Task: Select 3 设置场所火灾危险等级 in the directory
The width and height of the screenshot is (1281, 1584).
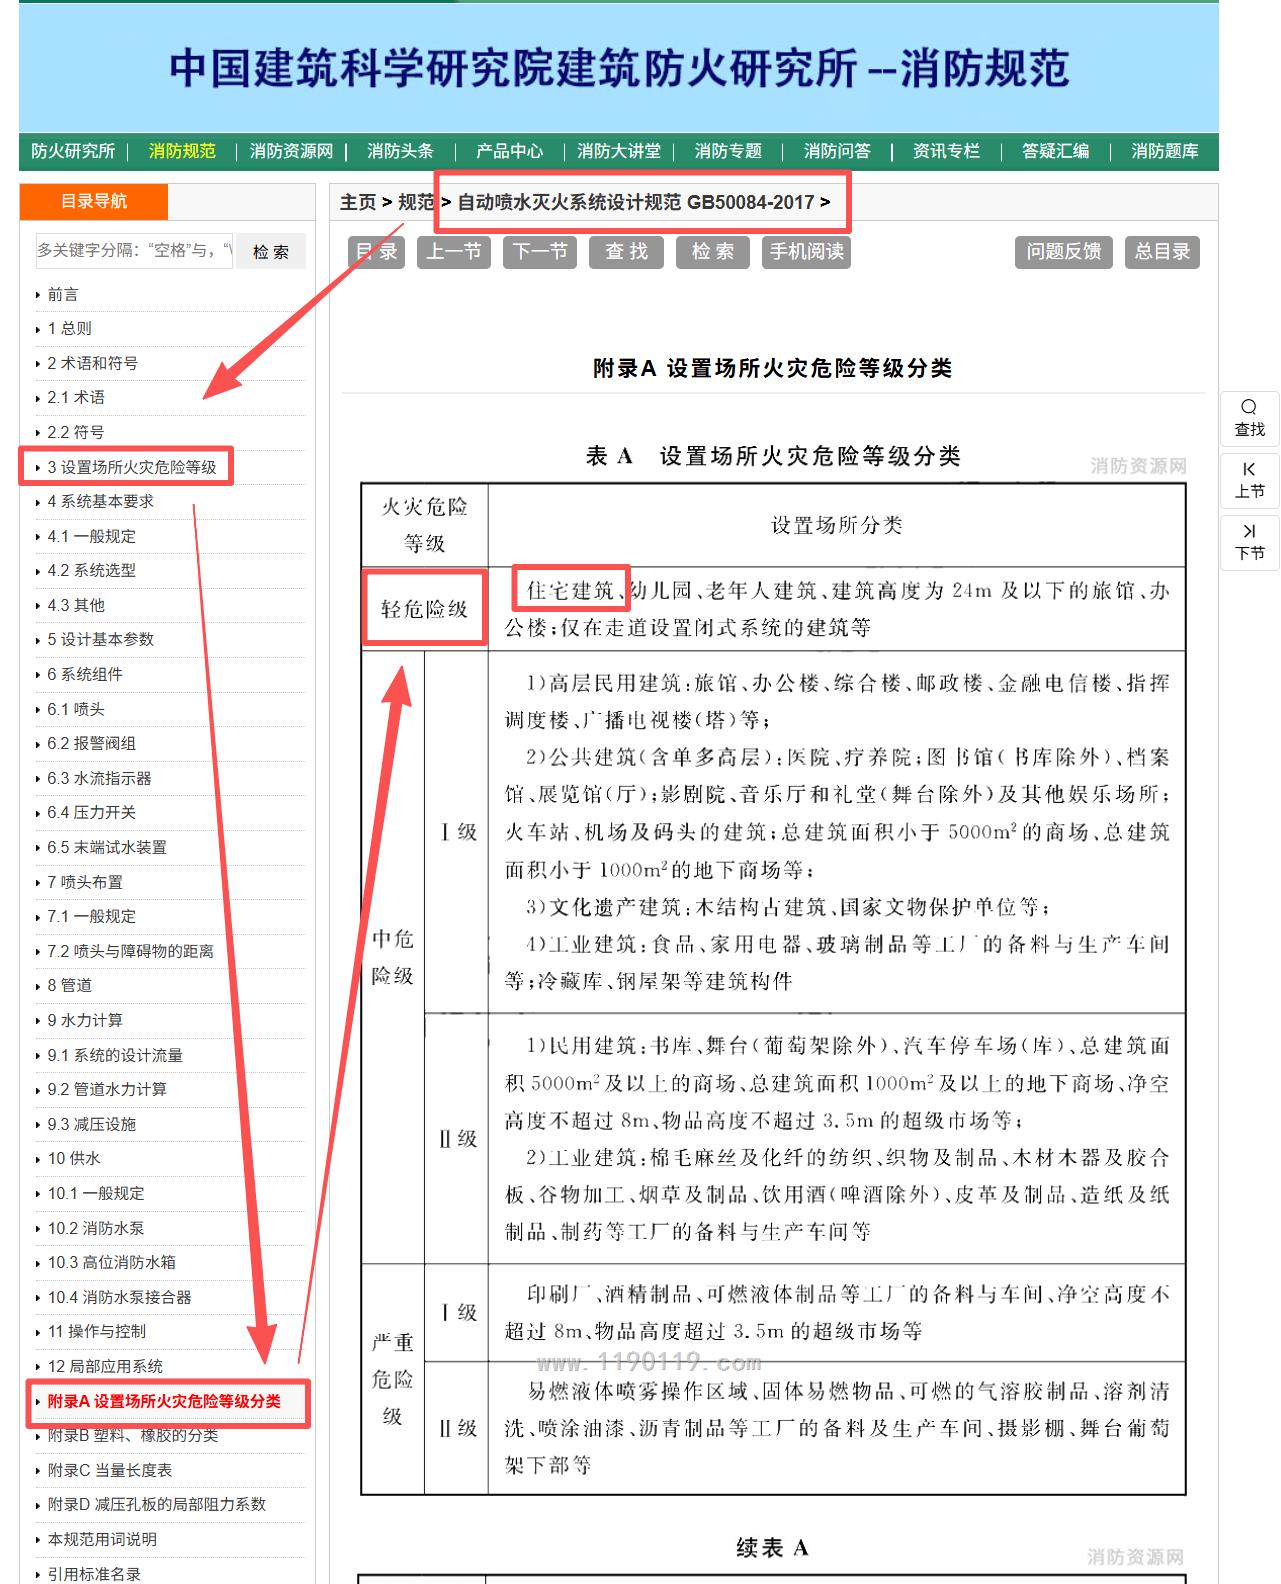Action: (x=131, y=467)
